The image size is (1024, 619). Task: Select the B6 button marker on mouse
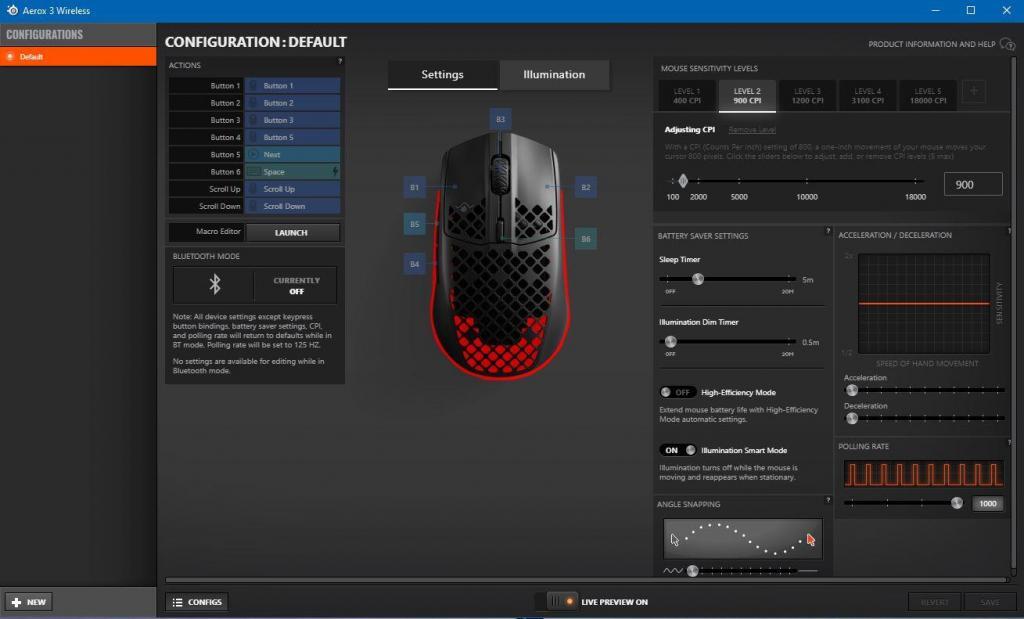pyautogui.click(x=585, y=239)
